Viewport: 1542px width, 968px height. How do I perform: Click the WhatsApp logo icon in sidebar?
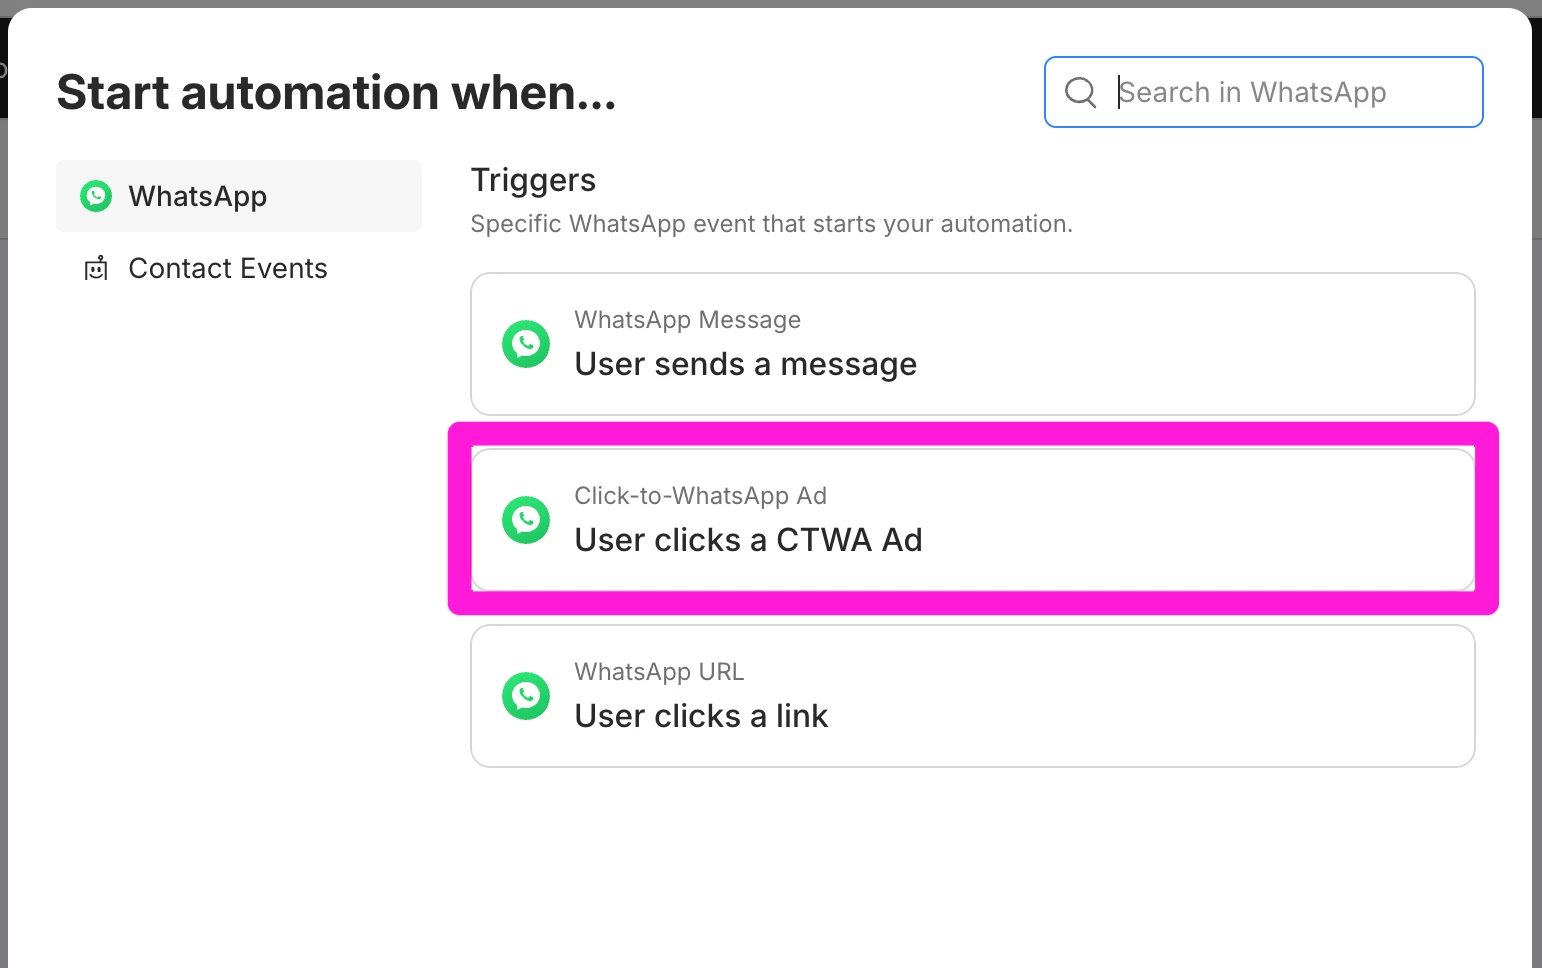tap(96, 196)
